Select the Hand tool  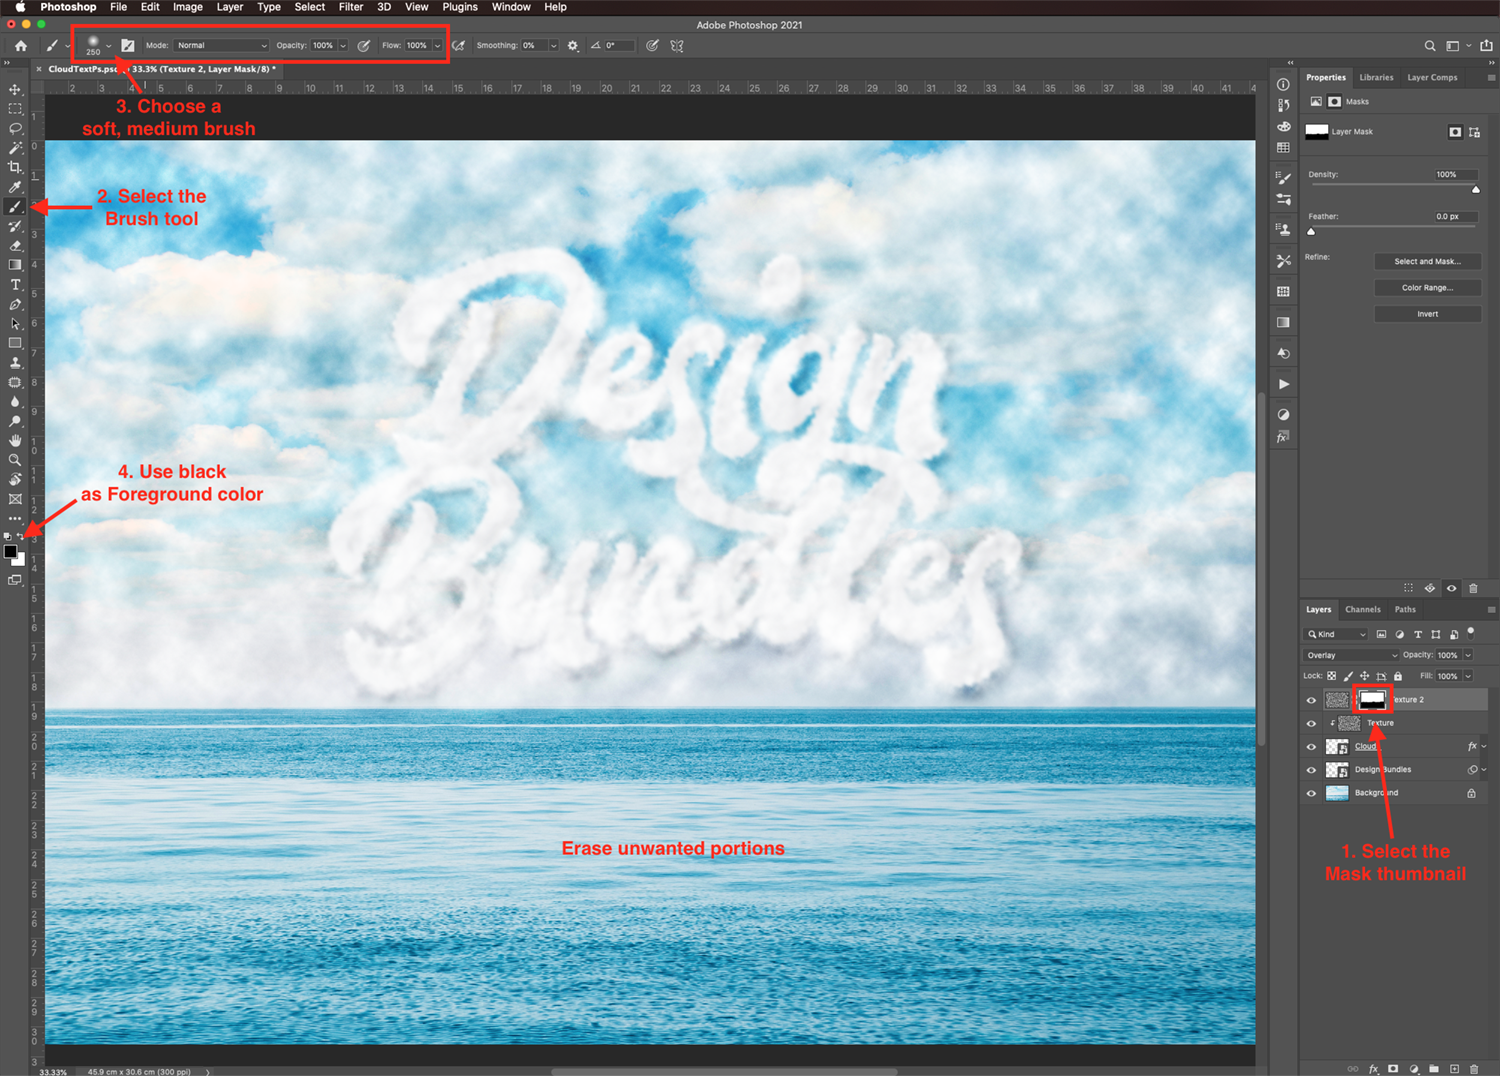tap(15, 441)
